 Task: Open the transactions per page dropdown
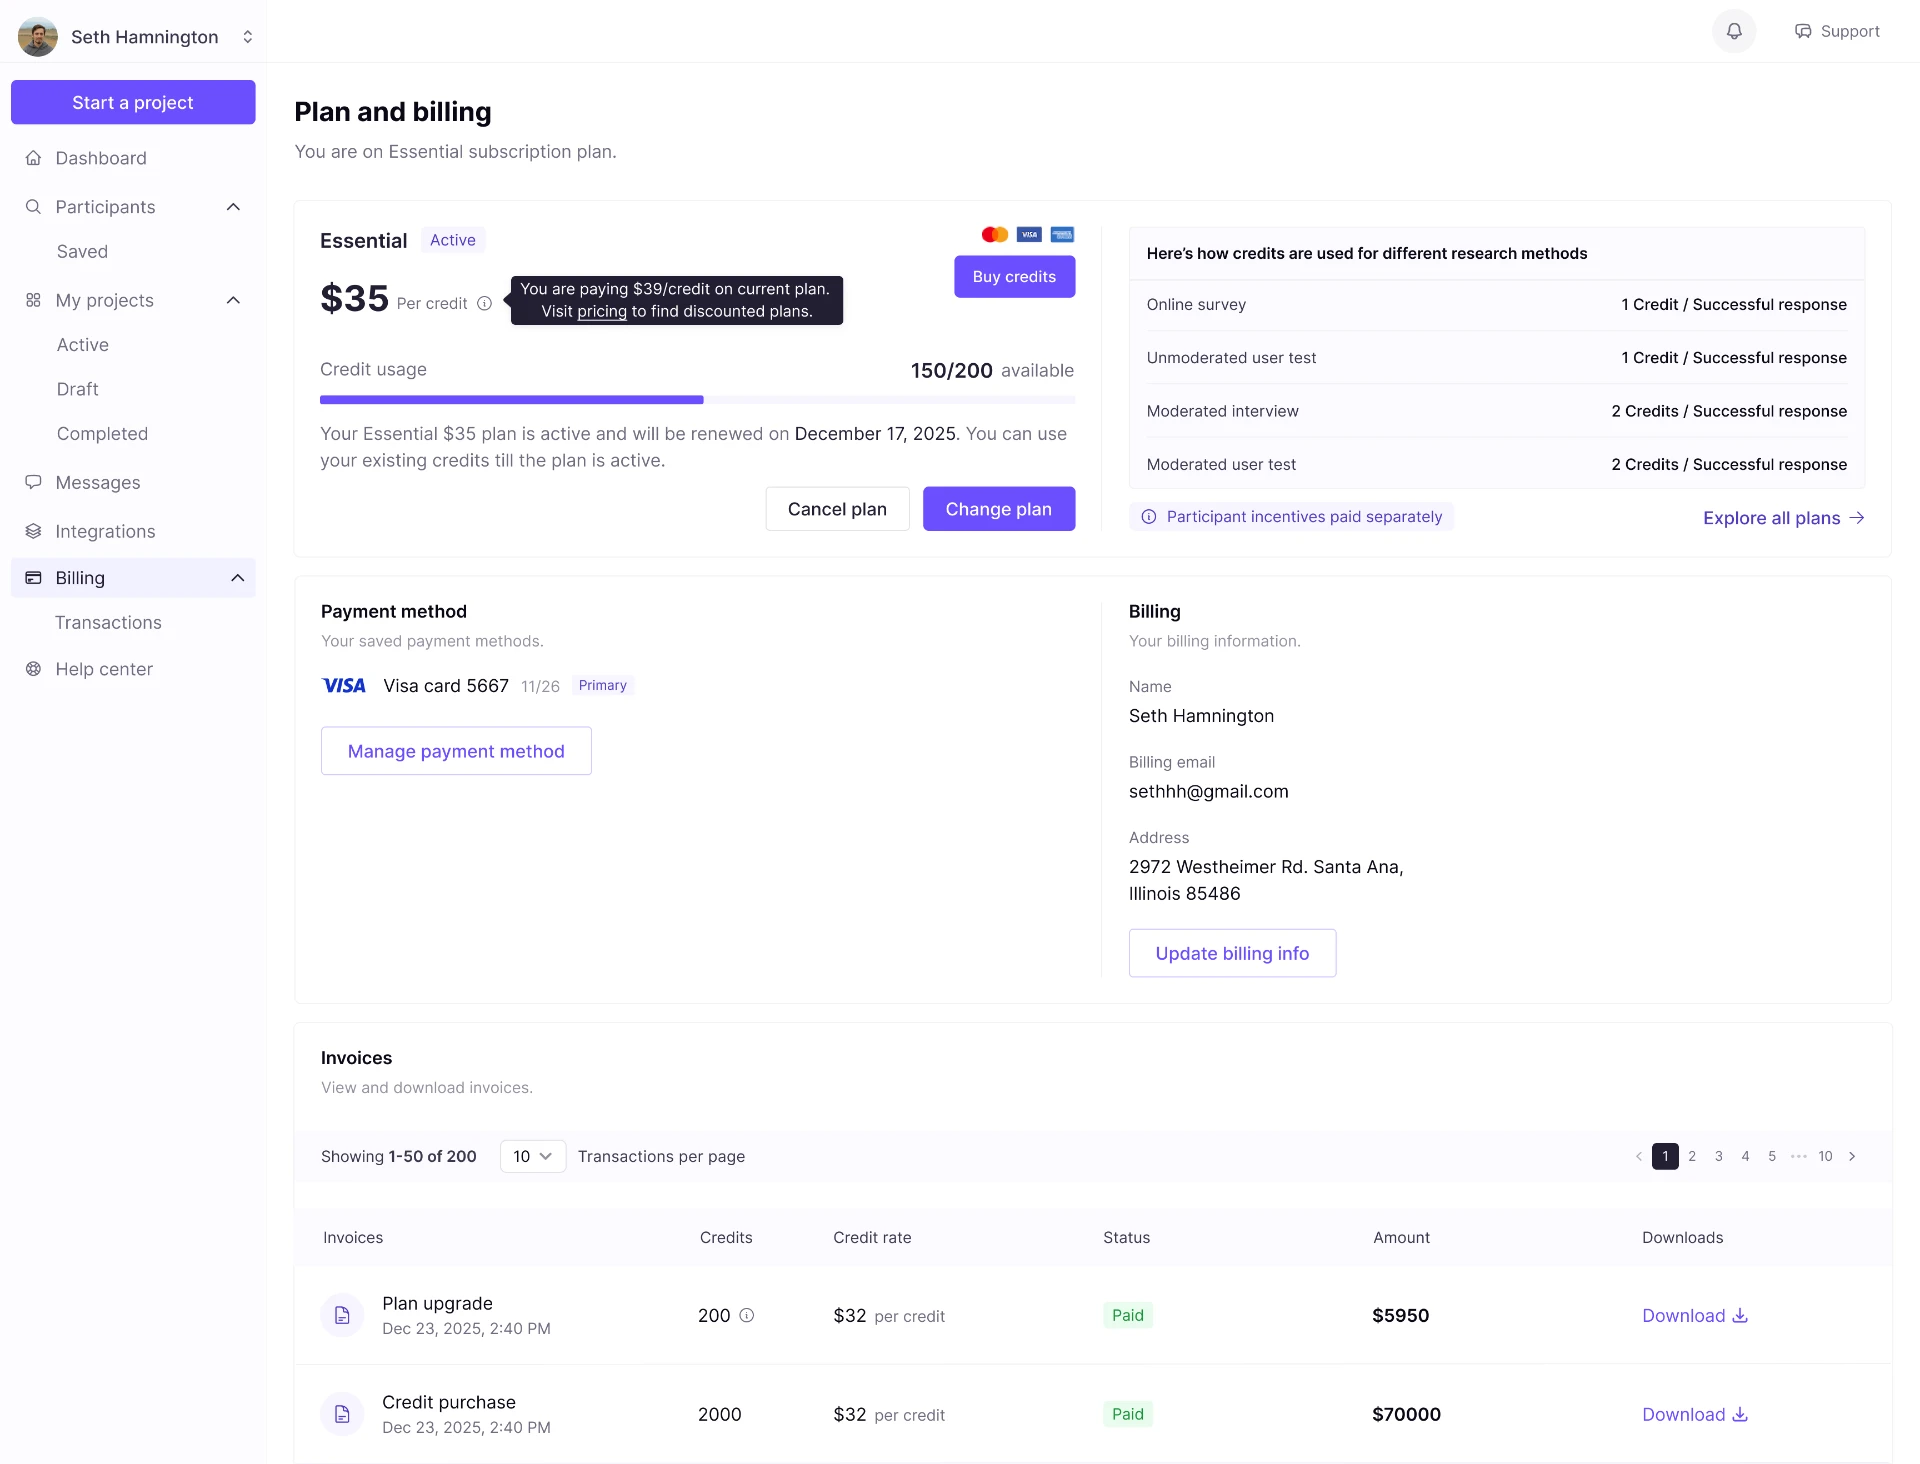pyautogui.click(x=533, y=1156)
